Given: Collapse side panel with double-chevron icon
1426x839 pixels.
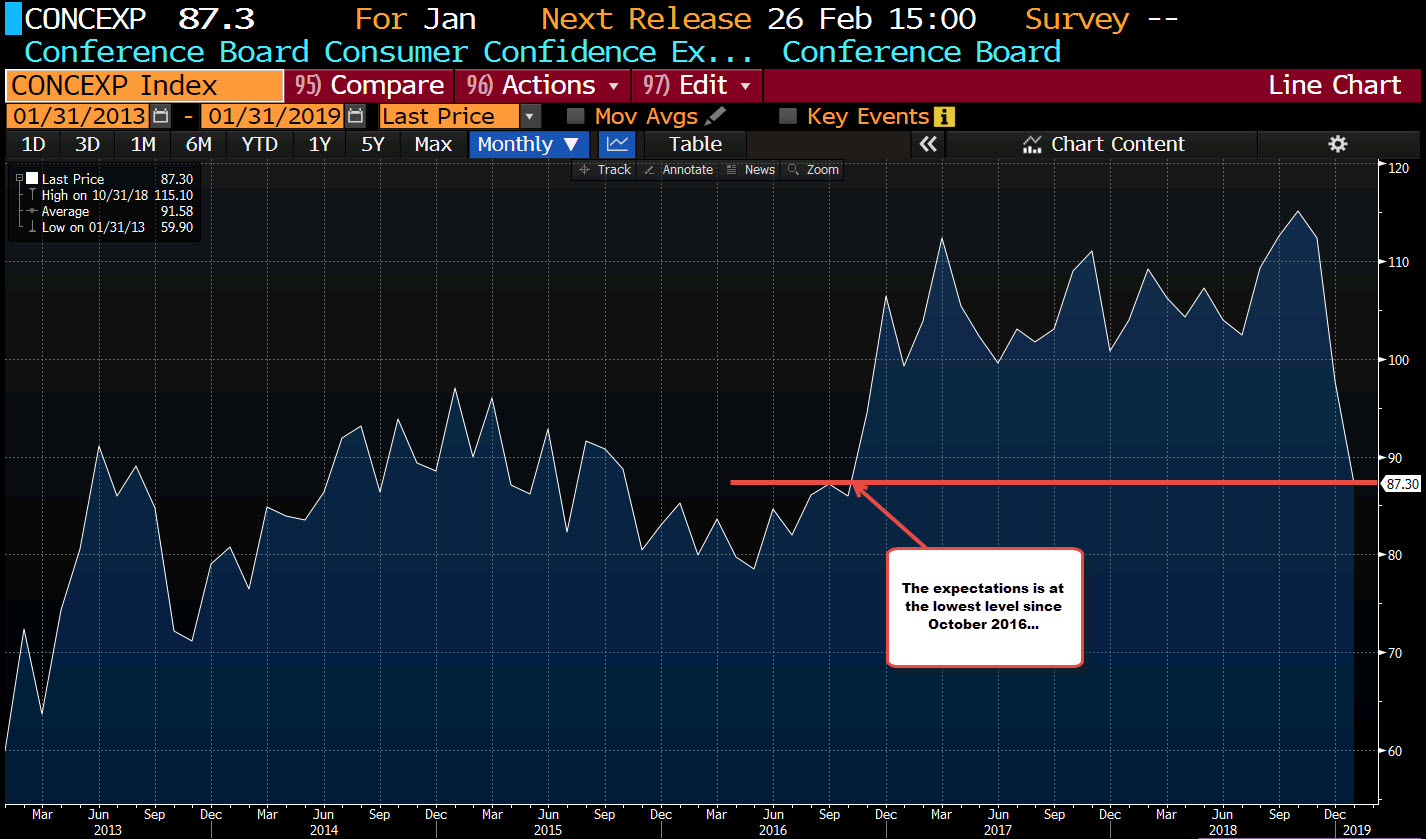Looking at the screenshot, I should (929, 144).
